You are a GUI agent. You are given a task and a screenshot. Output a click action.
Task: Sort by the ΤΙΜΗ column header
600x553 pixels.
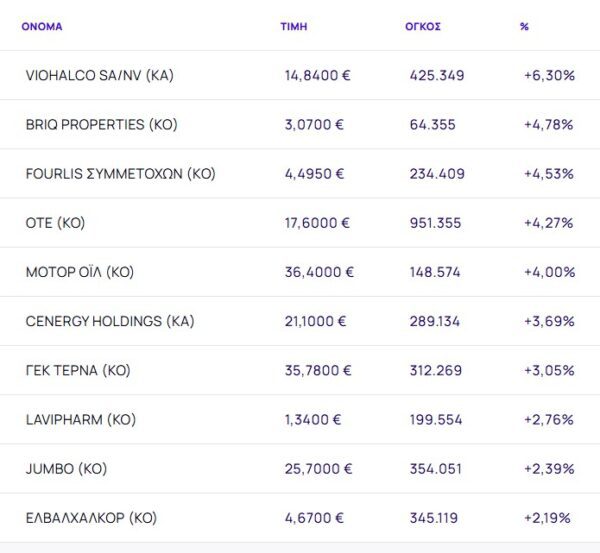pos(294,27)
